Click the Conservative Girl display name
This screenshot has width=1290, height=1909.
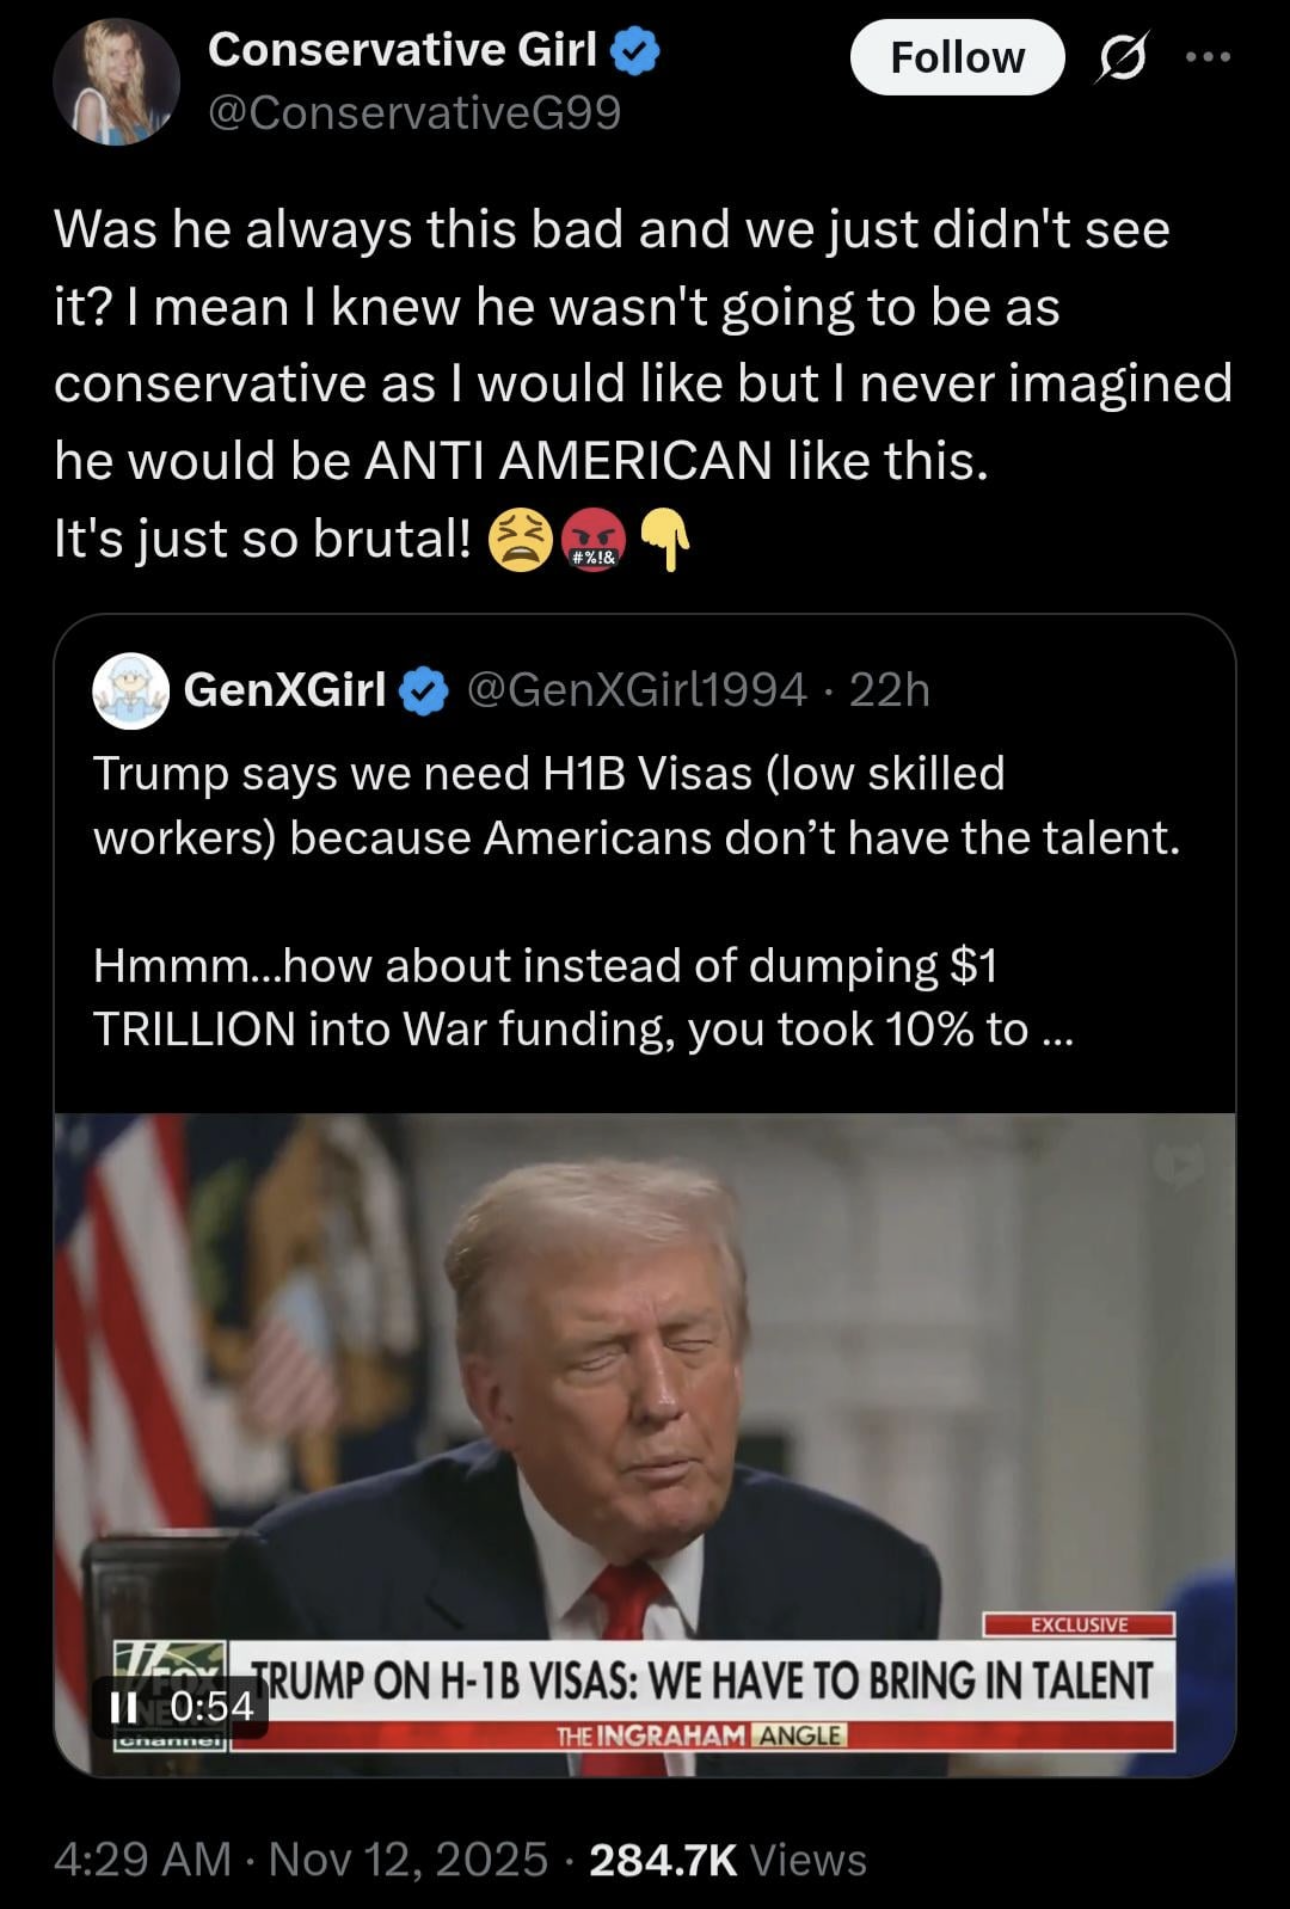pyautogui.click(x=402, y=50)
